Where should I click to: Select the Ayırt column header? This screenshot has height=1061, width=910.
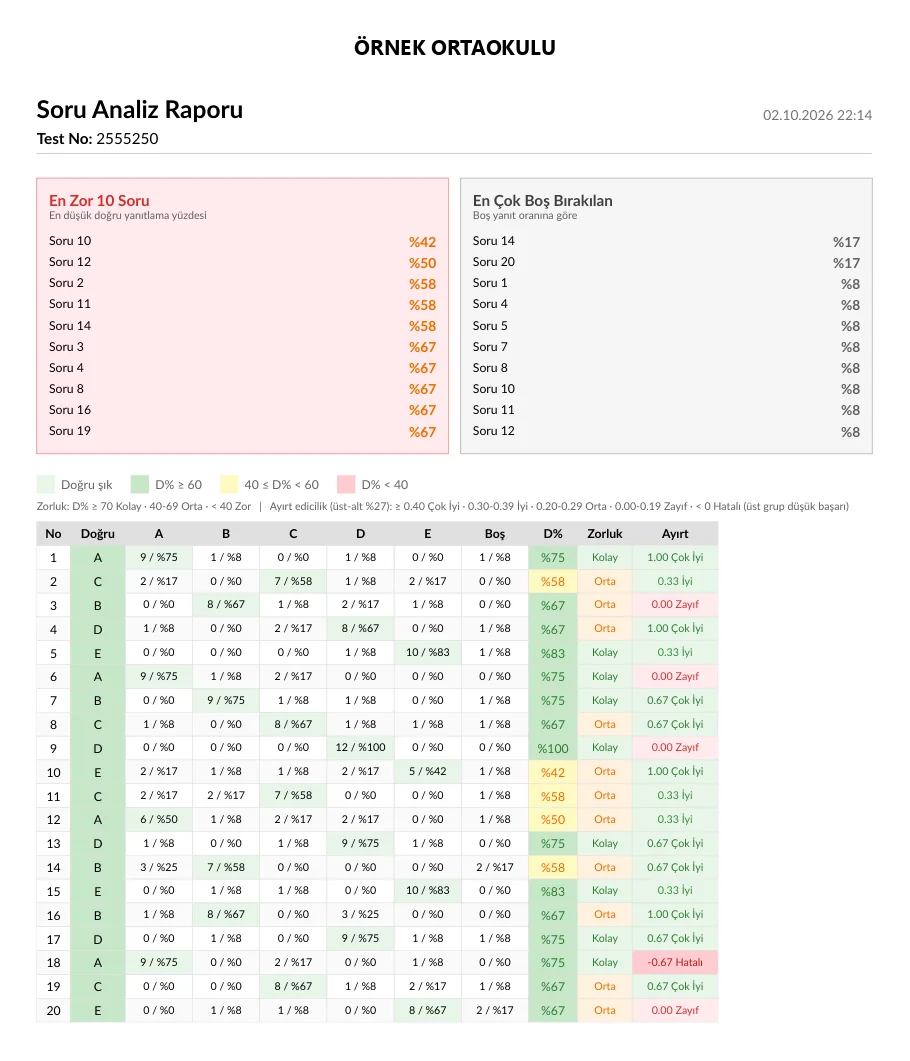tap(675, 534)
